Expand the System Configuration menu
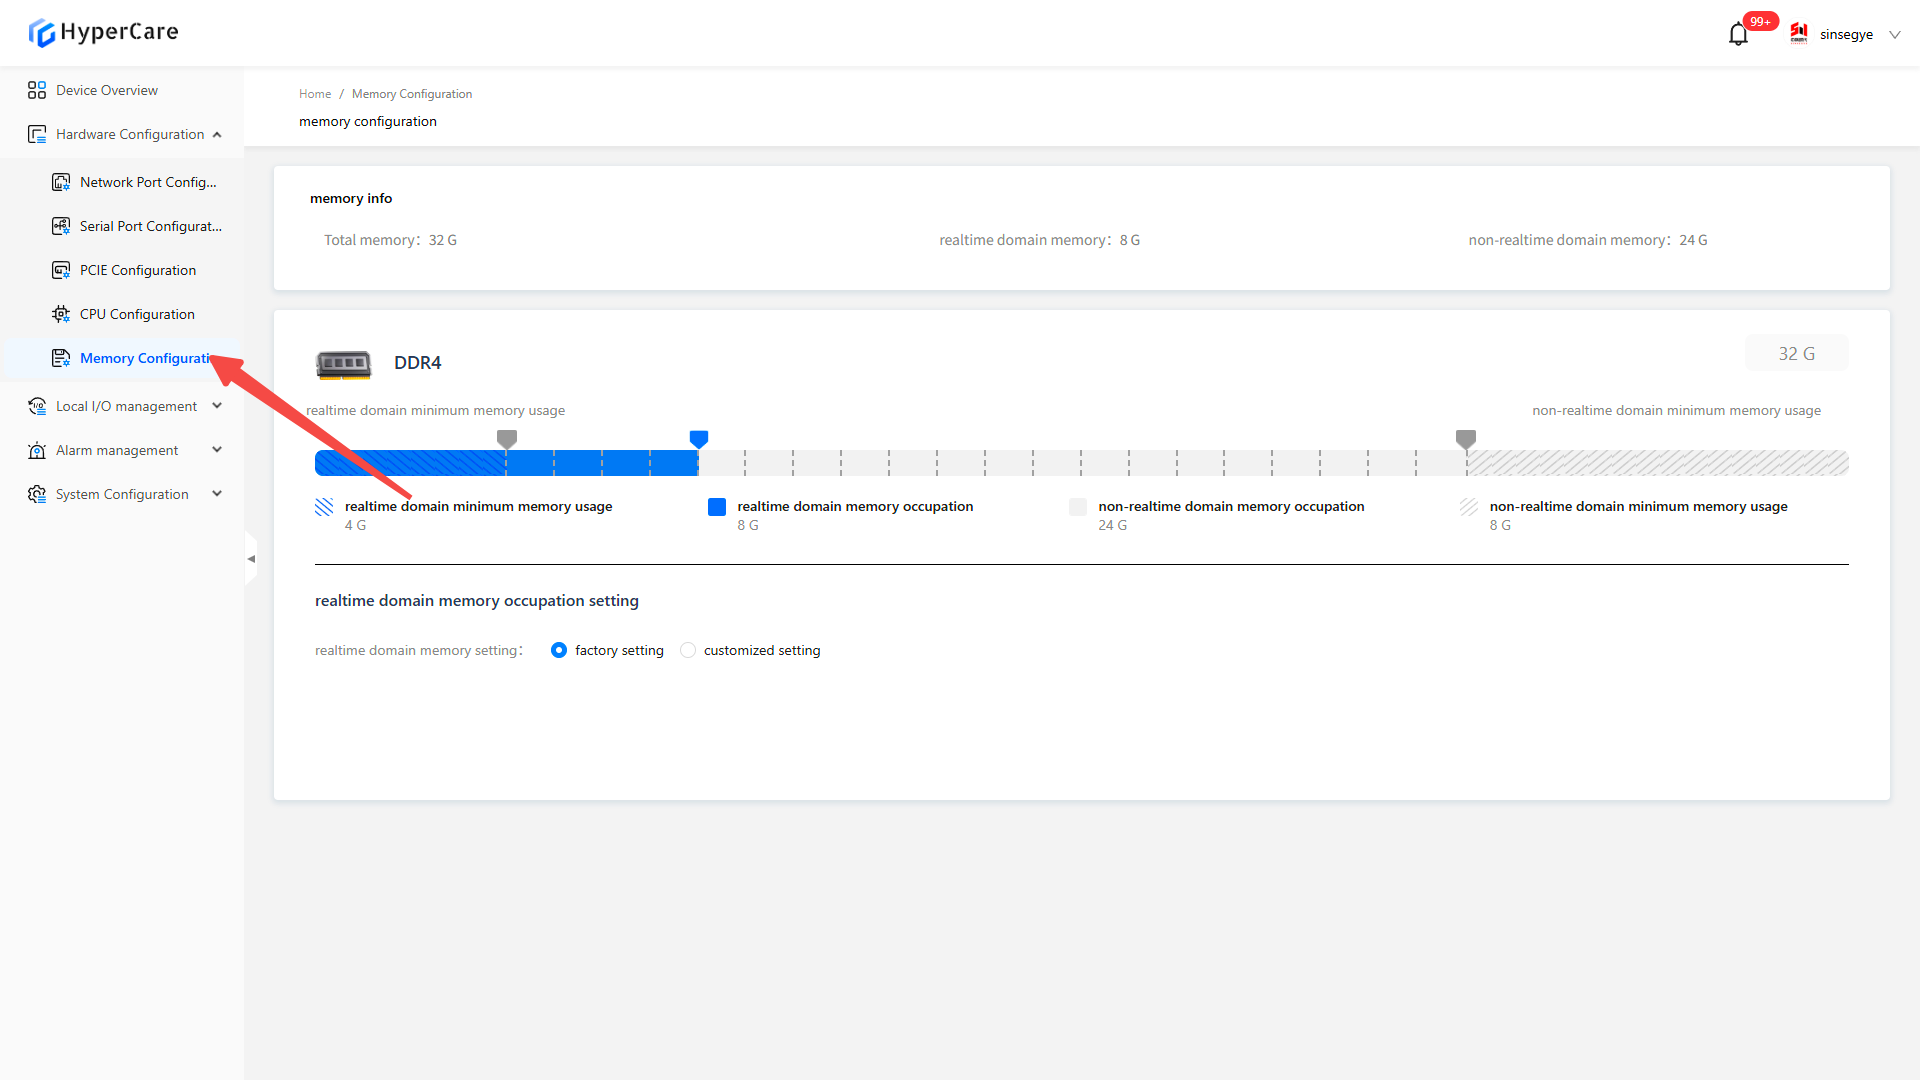The image size is (1920, 1080). (x=217, y=494)
